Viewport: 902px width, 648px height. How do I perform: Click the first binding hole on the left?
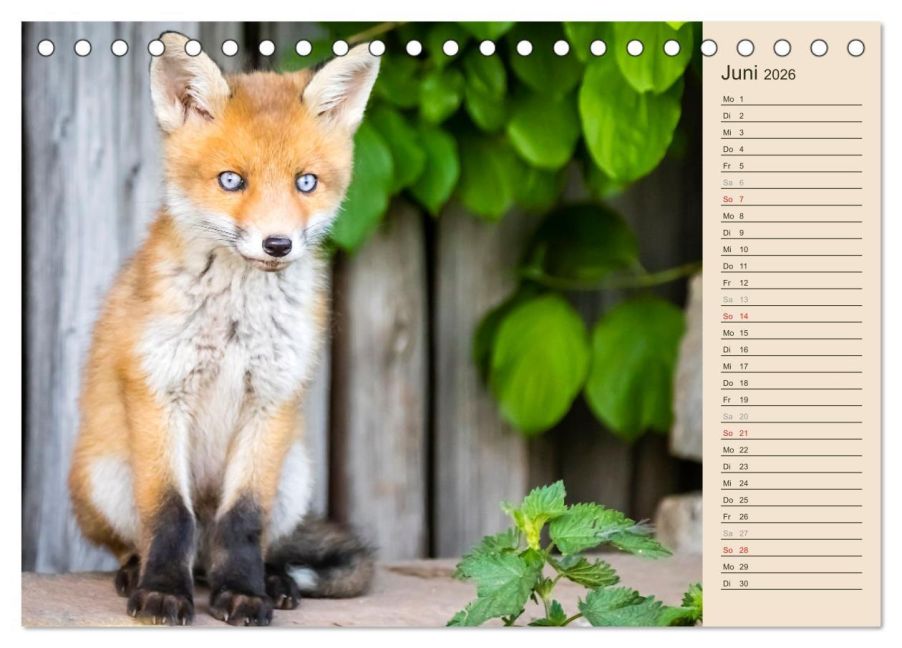(46, 48)
